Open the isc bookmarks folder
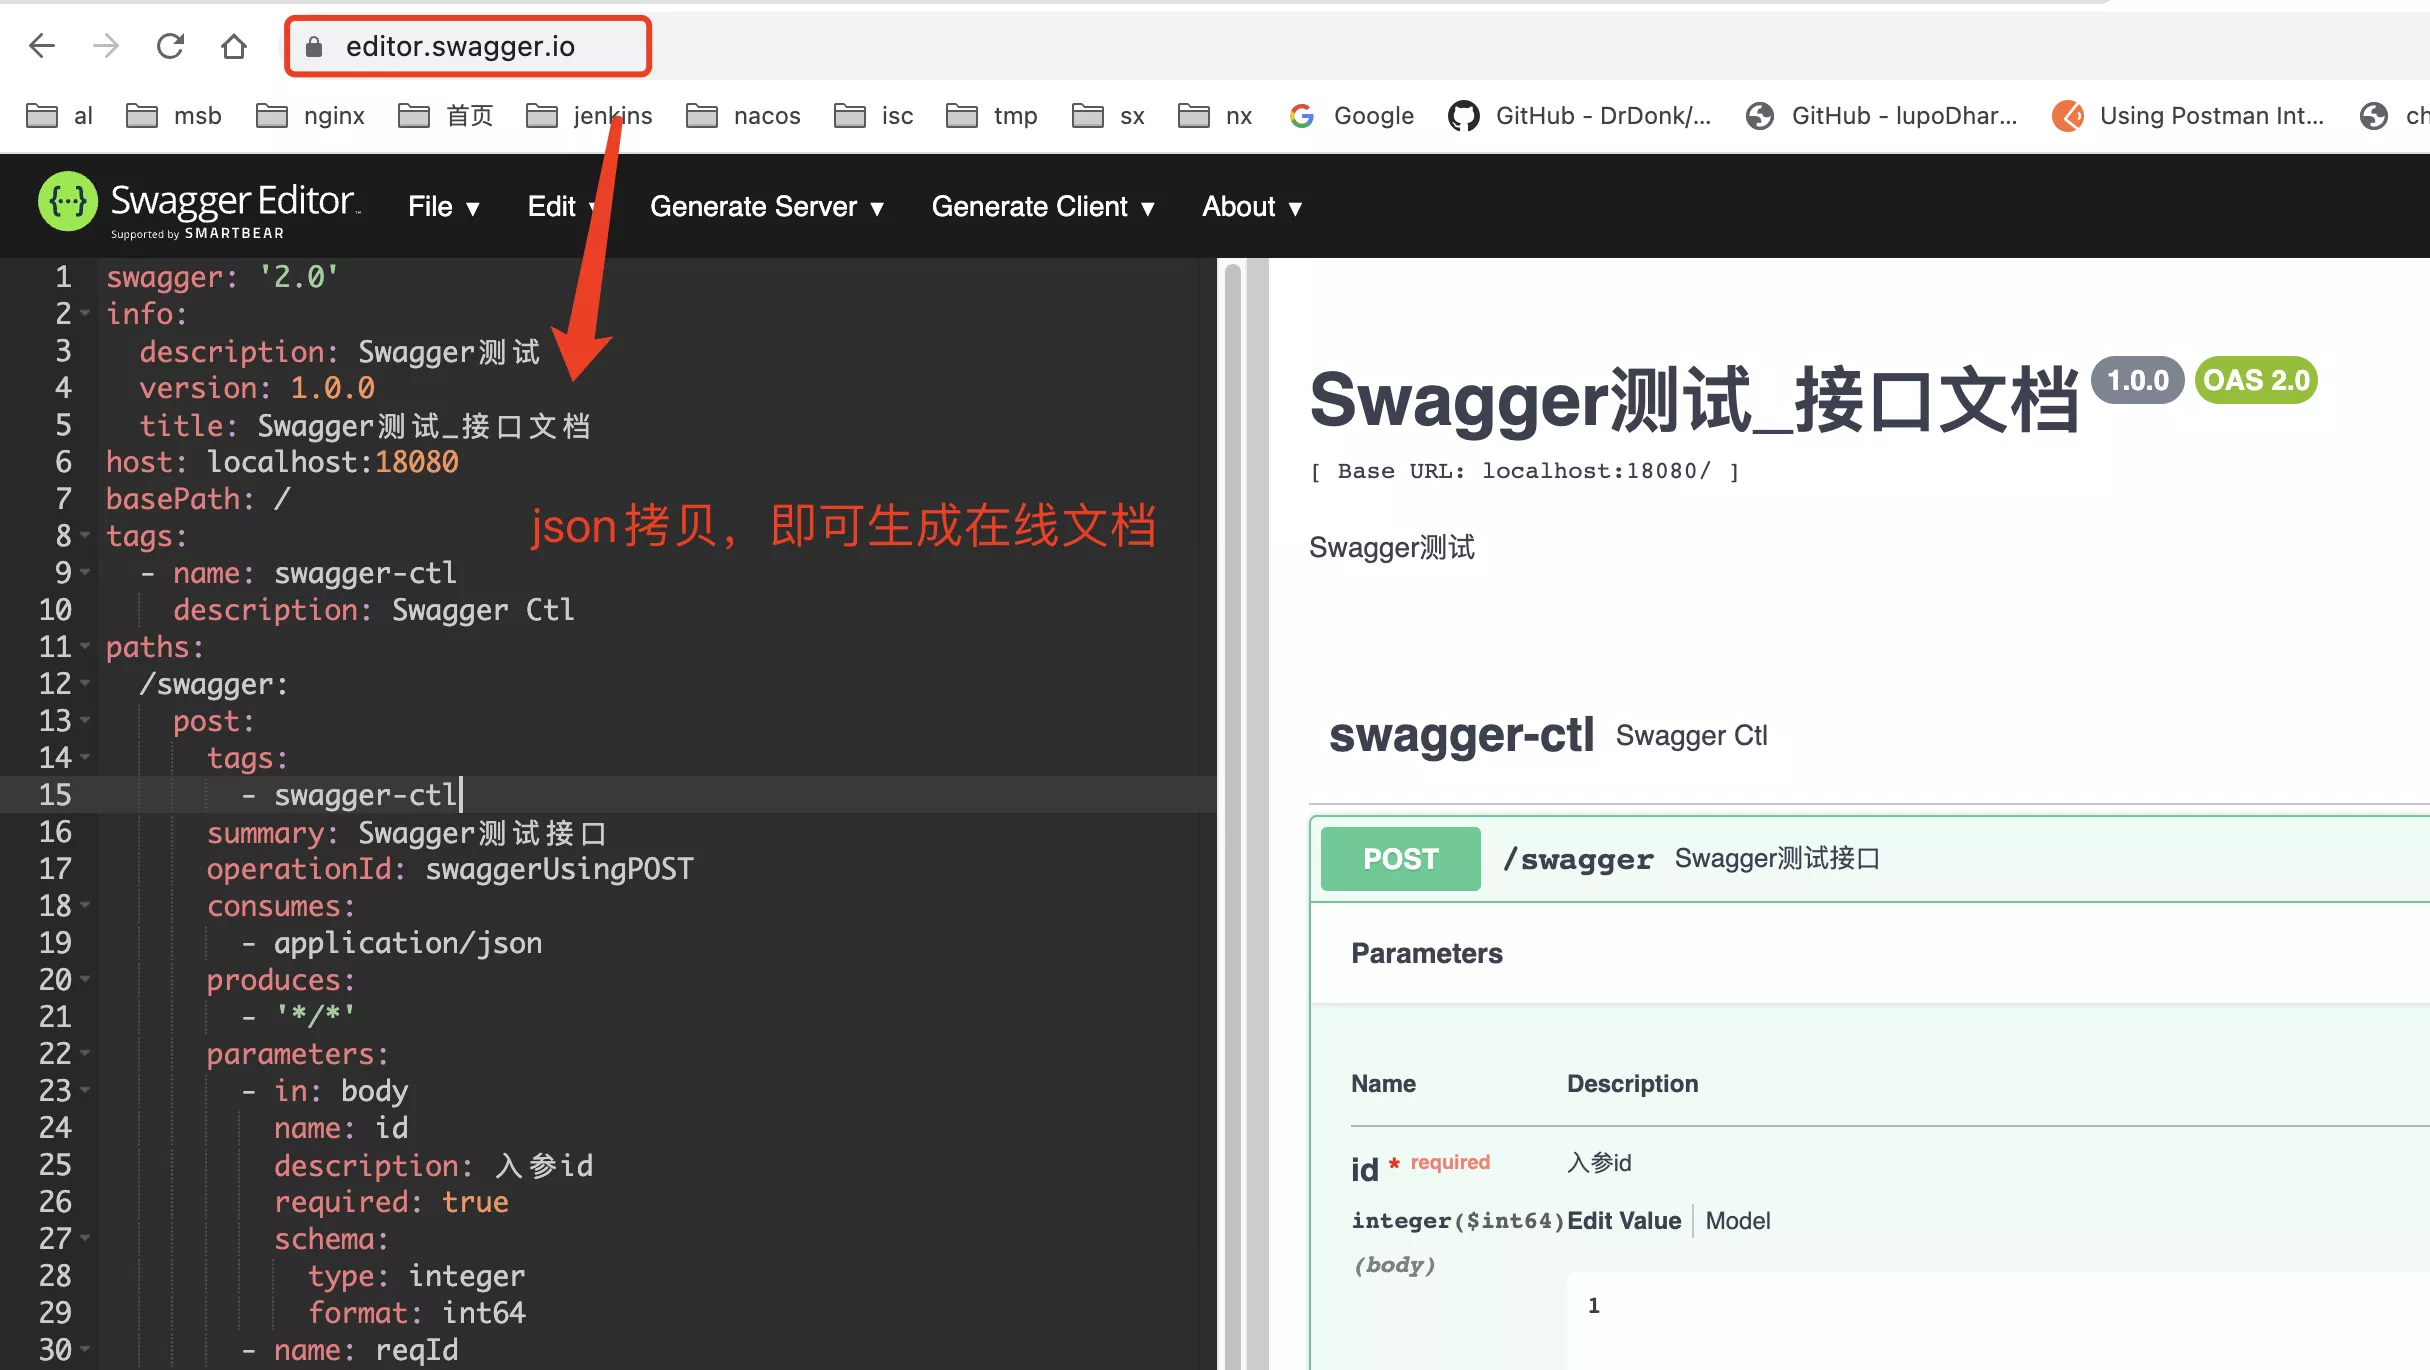 point(874,116)
